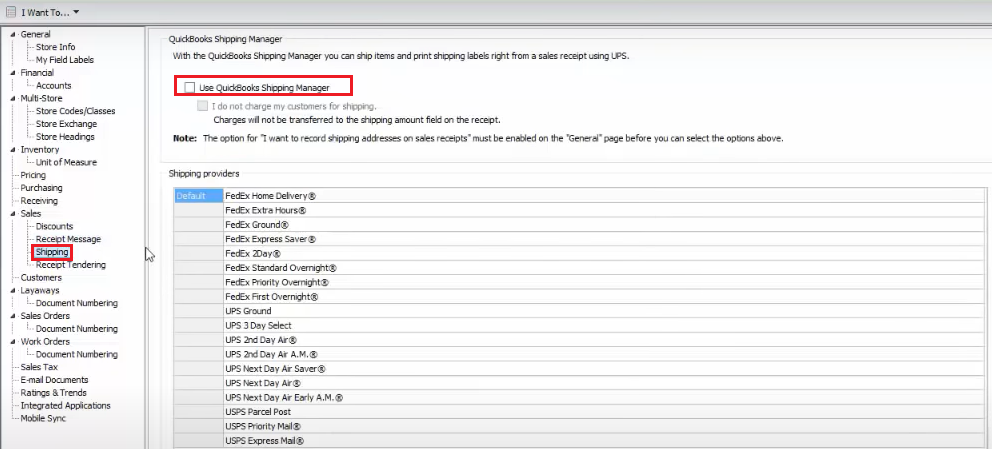This screenshot has height=449, width=992.
Task: Open Discounts under Sales
Action: click(54, 226)
